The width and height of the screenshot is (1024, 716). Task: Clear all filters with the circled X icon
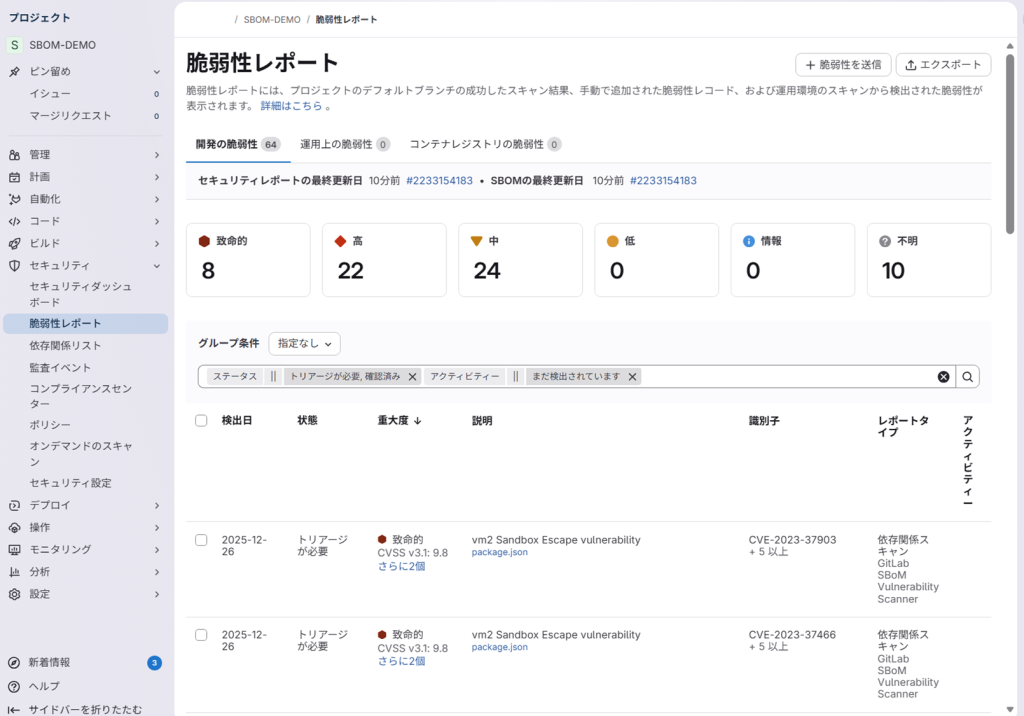943,377
